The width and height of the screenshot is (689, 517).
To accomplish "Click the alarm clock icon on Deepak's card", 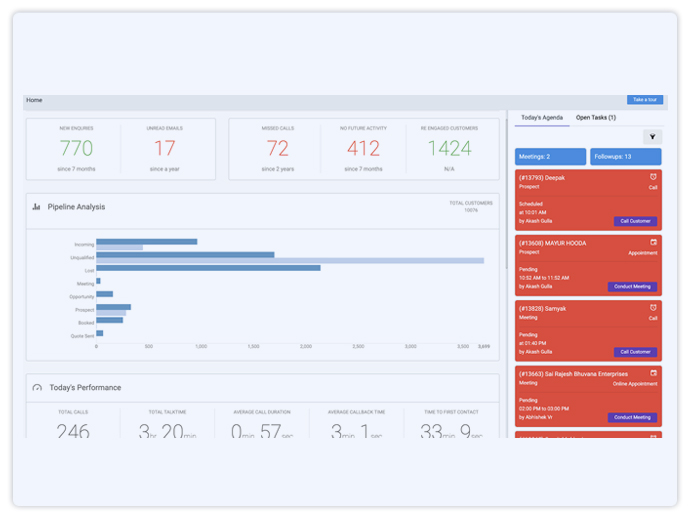I will pyautogui.click(x=653, y=177).
